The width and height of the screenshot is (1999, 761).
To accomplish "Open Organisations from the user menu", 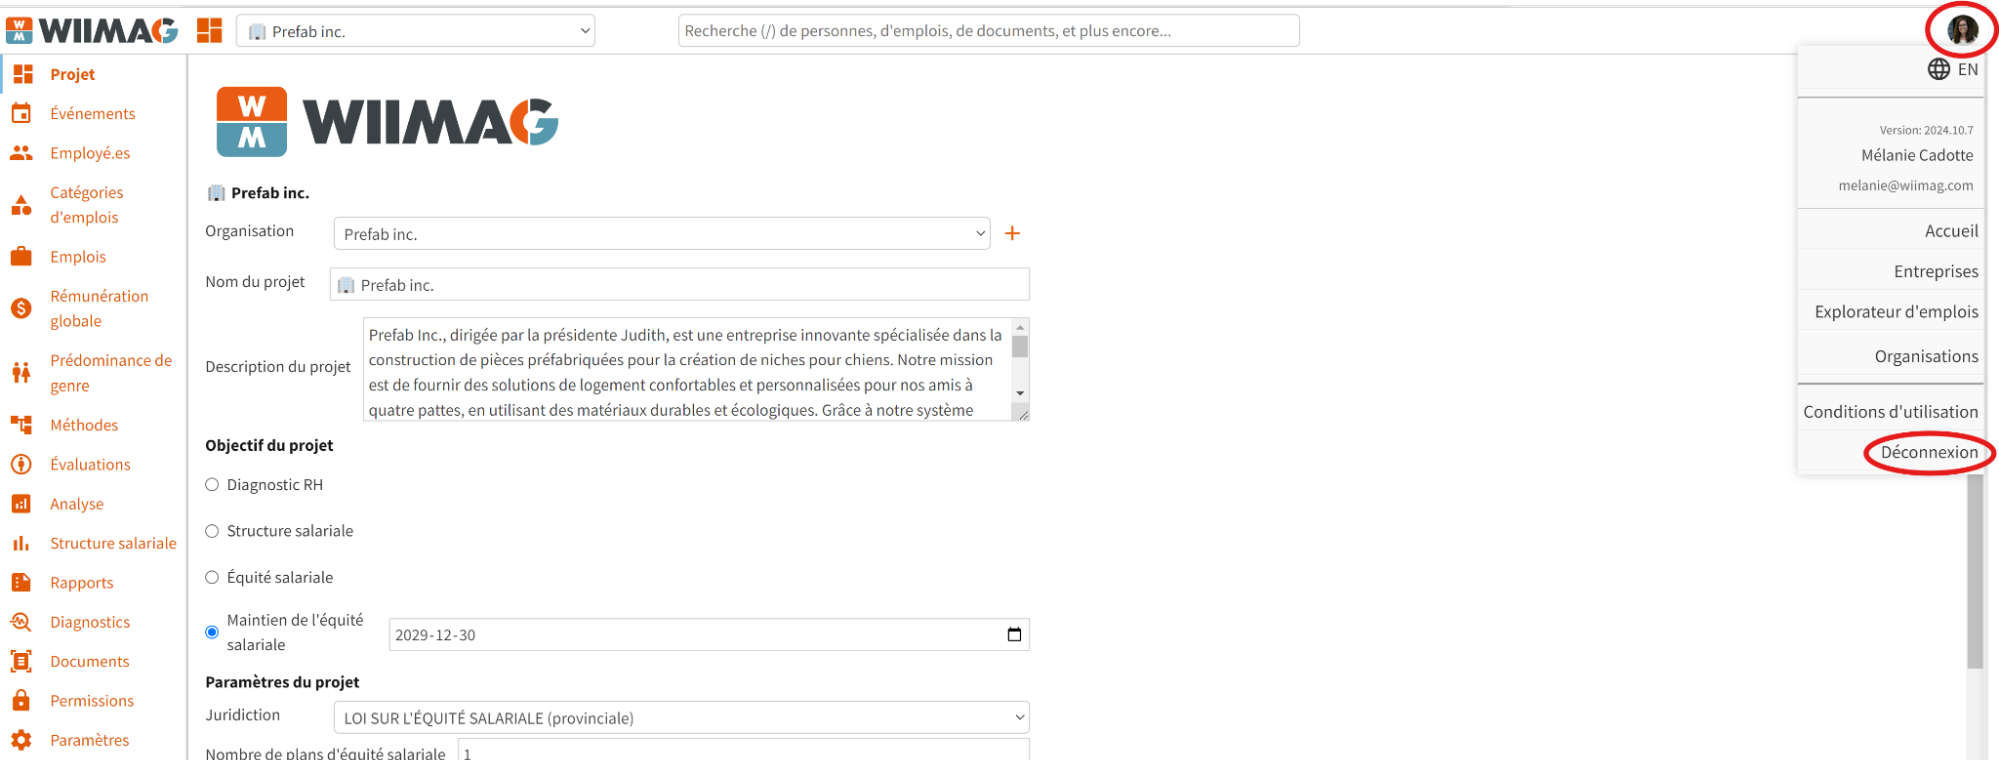I will tap(1926, 356).
